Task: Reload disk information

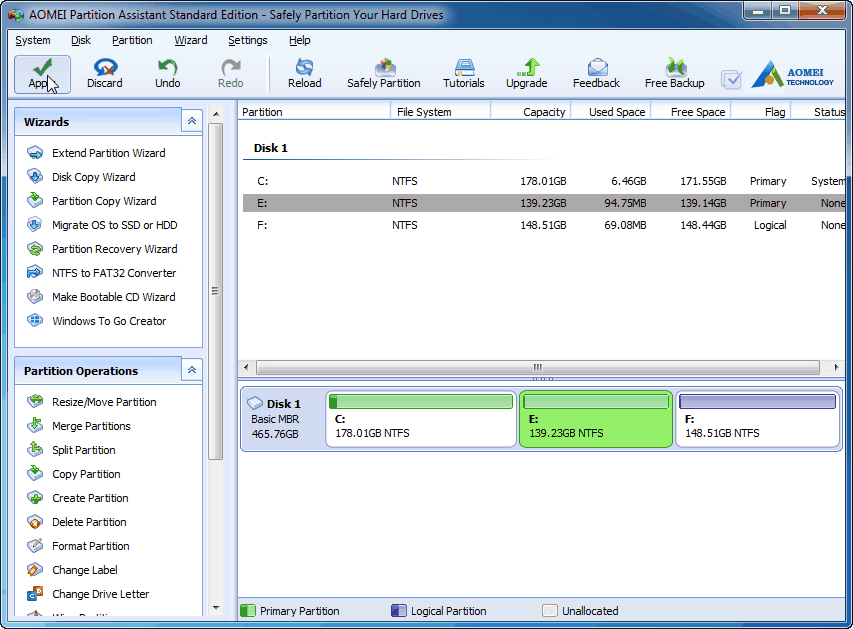Action: tap(305, 75)
